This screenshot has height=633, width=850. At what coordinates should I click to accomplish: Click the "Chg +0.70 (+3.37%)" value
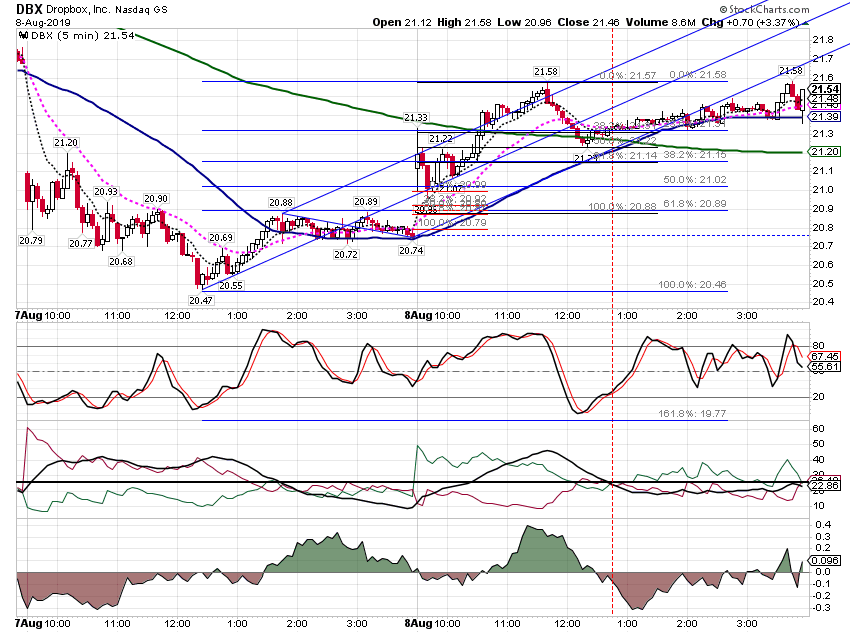(x=751, y=22)
